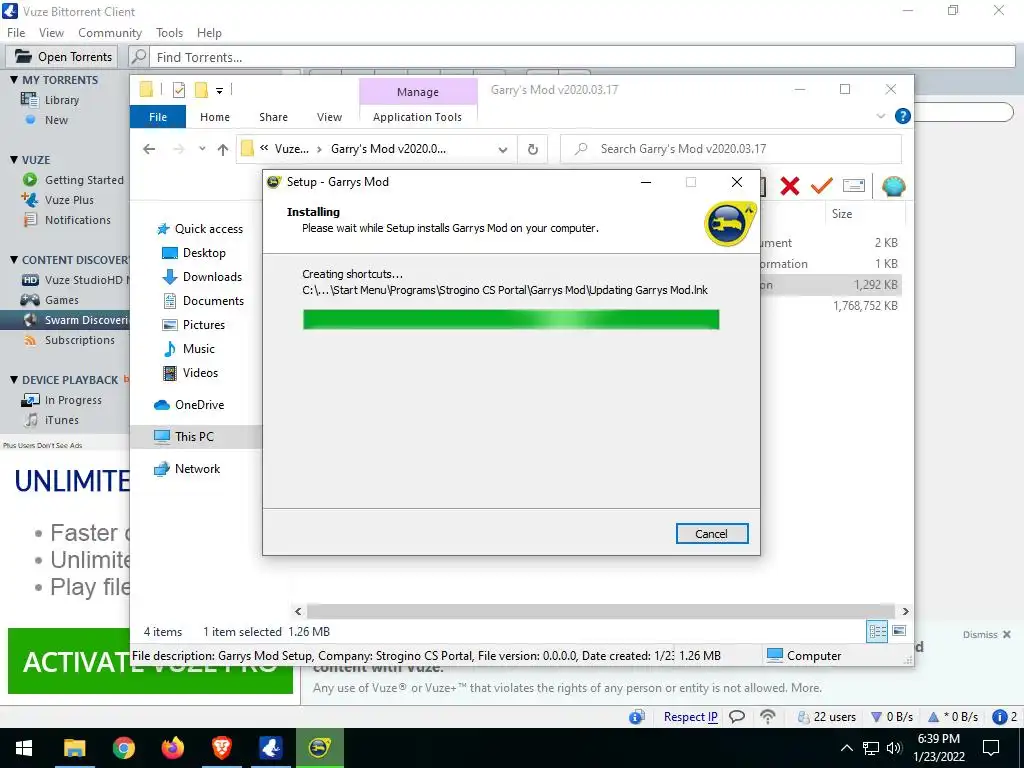Open iTunes device playback entry
The width and height of the screenshot is (1024, 768).
click(61, 420)
